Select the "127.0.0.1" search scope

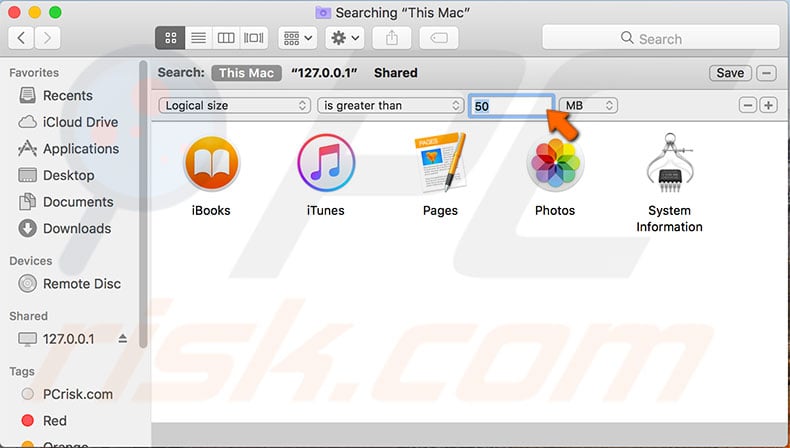tap(324, 73)
